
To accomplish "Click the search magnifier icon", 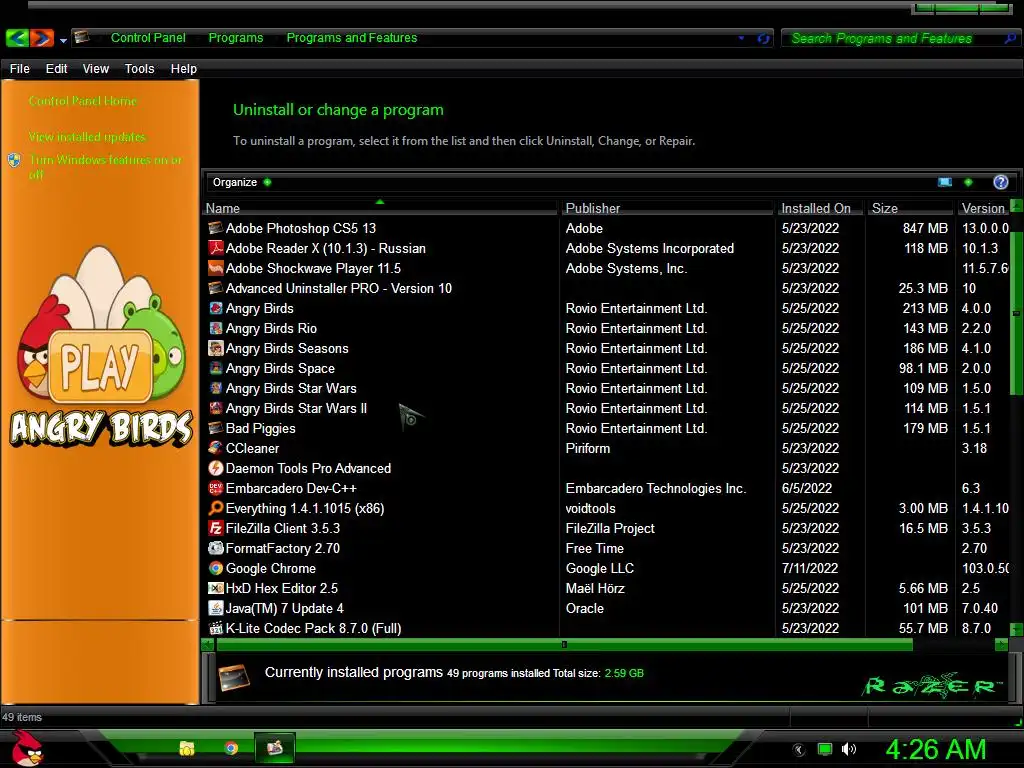I will click(1010, 39).
